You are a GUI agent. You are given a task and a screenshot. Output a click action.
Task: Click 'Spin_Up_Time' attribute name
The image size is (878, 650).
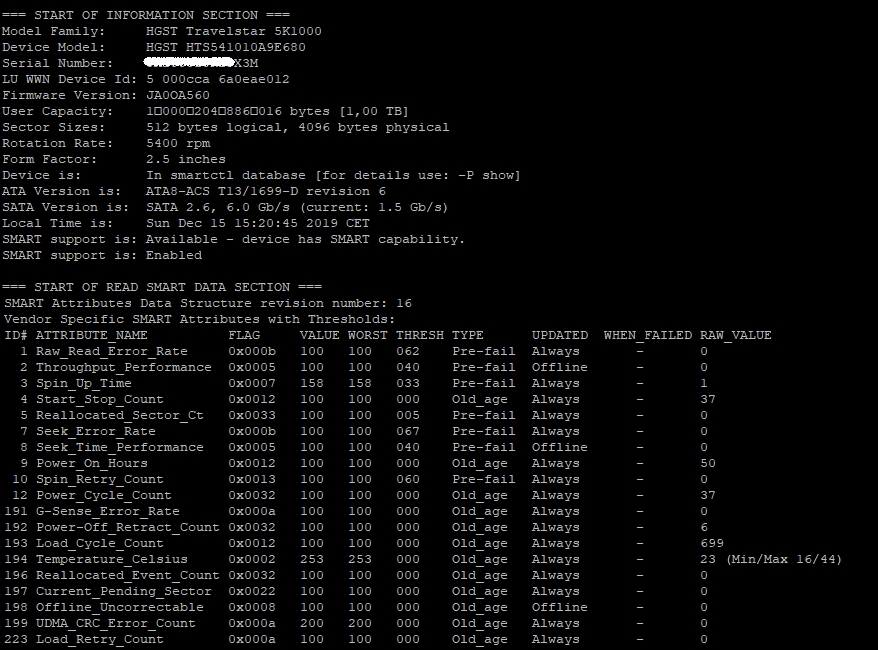pos(84,384)
